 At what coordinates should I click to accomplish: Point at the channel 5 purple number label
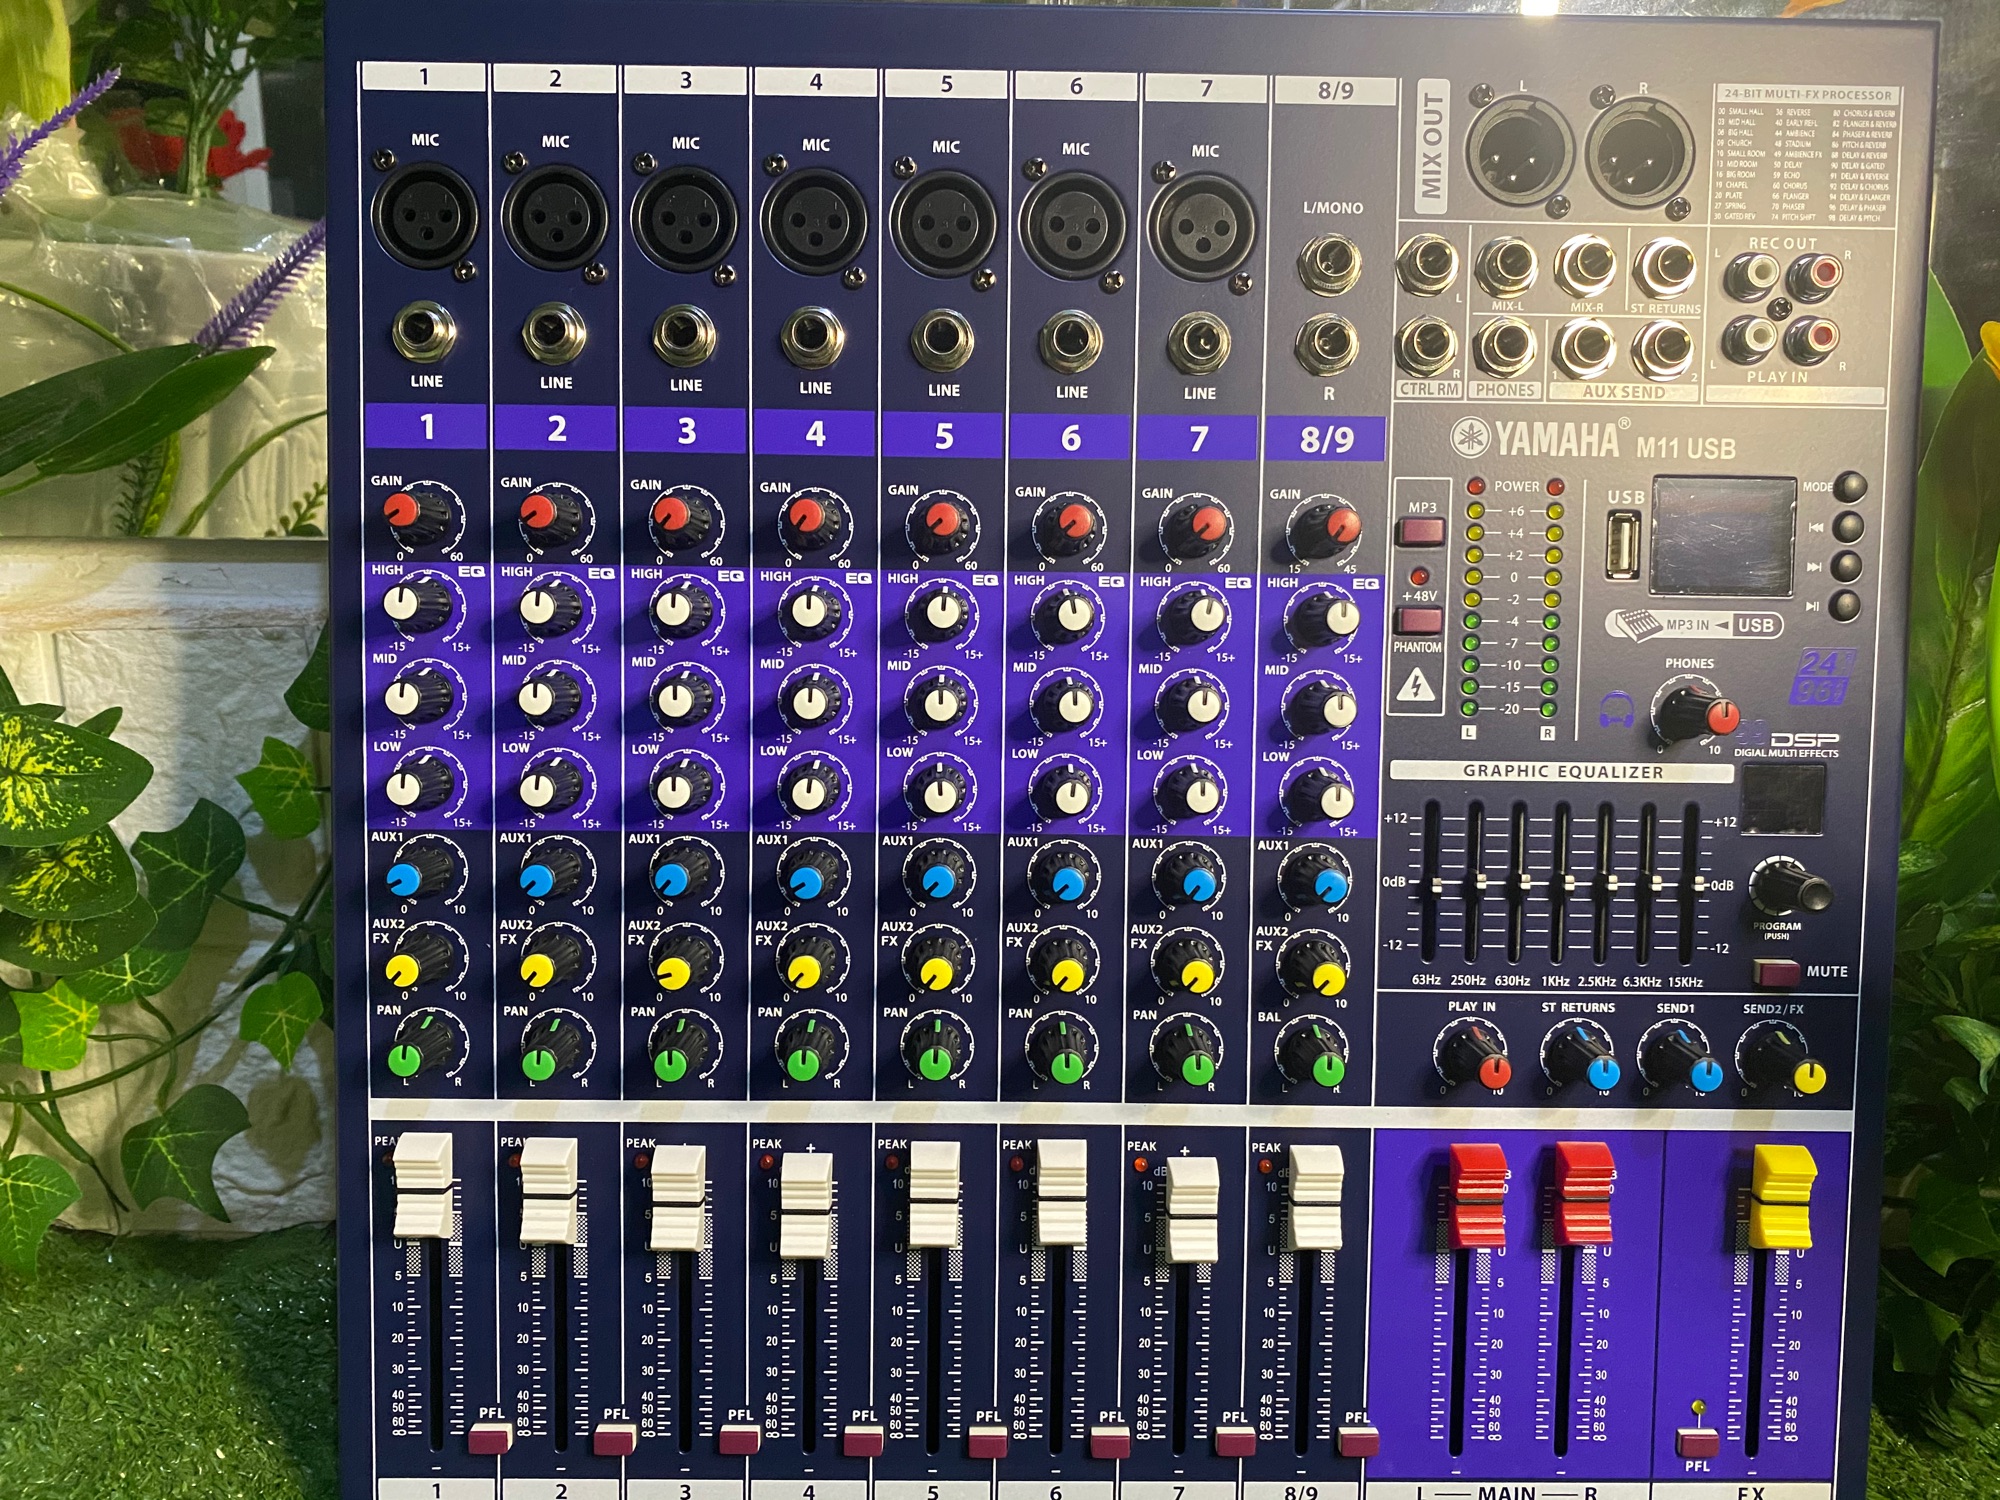coord(943,436)
